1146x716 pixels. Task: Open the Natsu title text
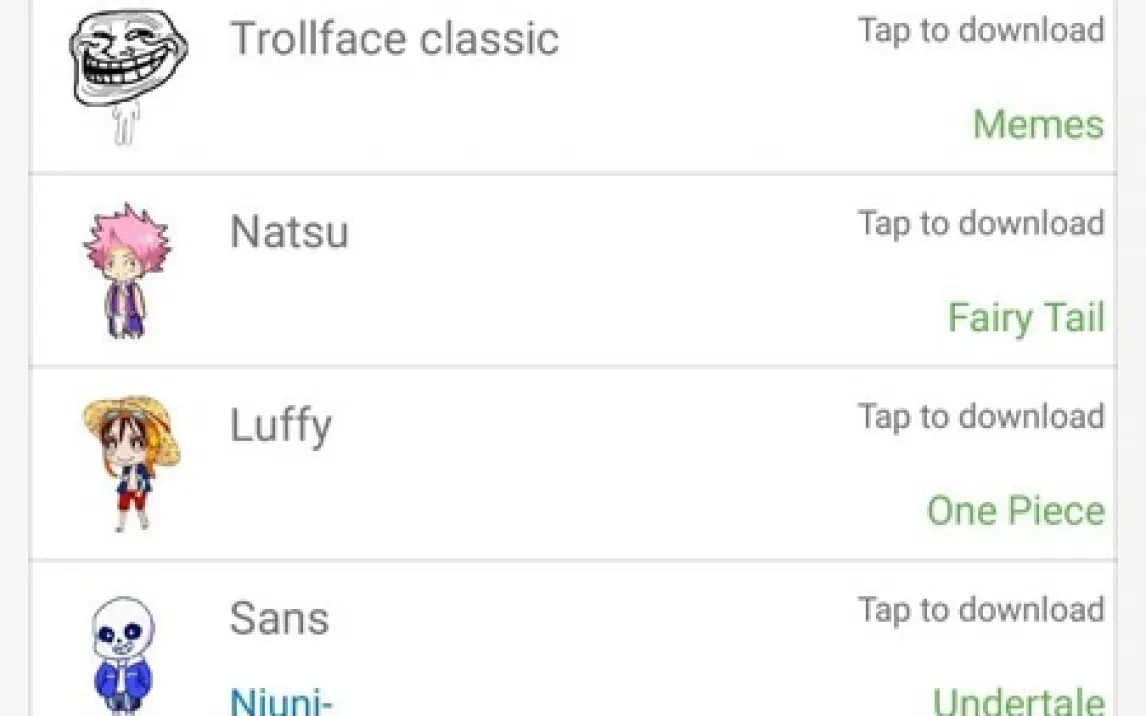coord(289,233)
